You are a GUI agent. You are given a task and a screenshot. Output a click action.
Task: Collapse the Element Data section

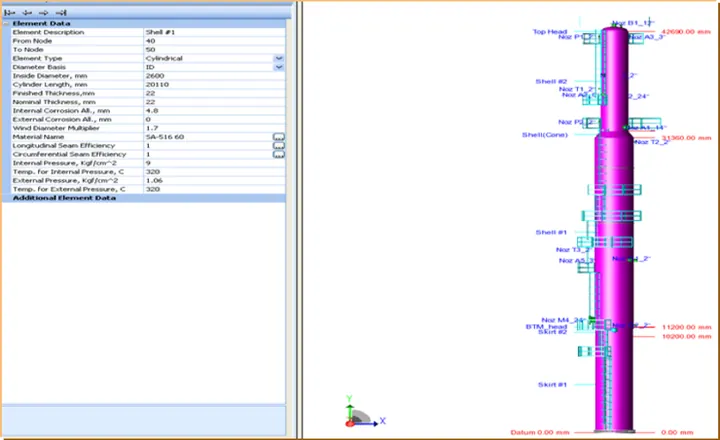tap(6, 23)
